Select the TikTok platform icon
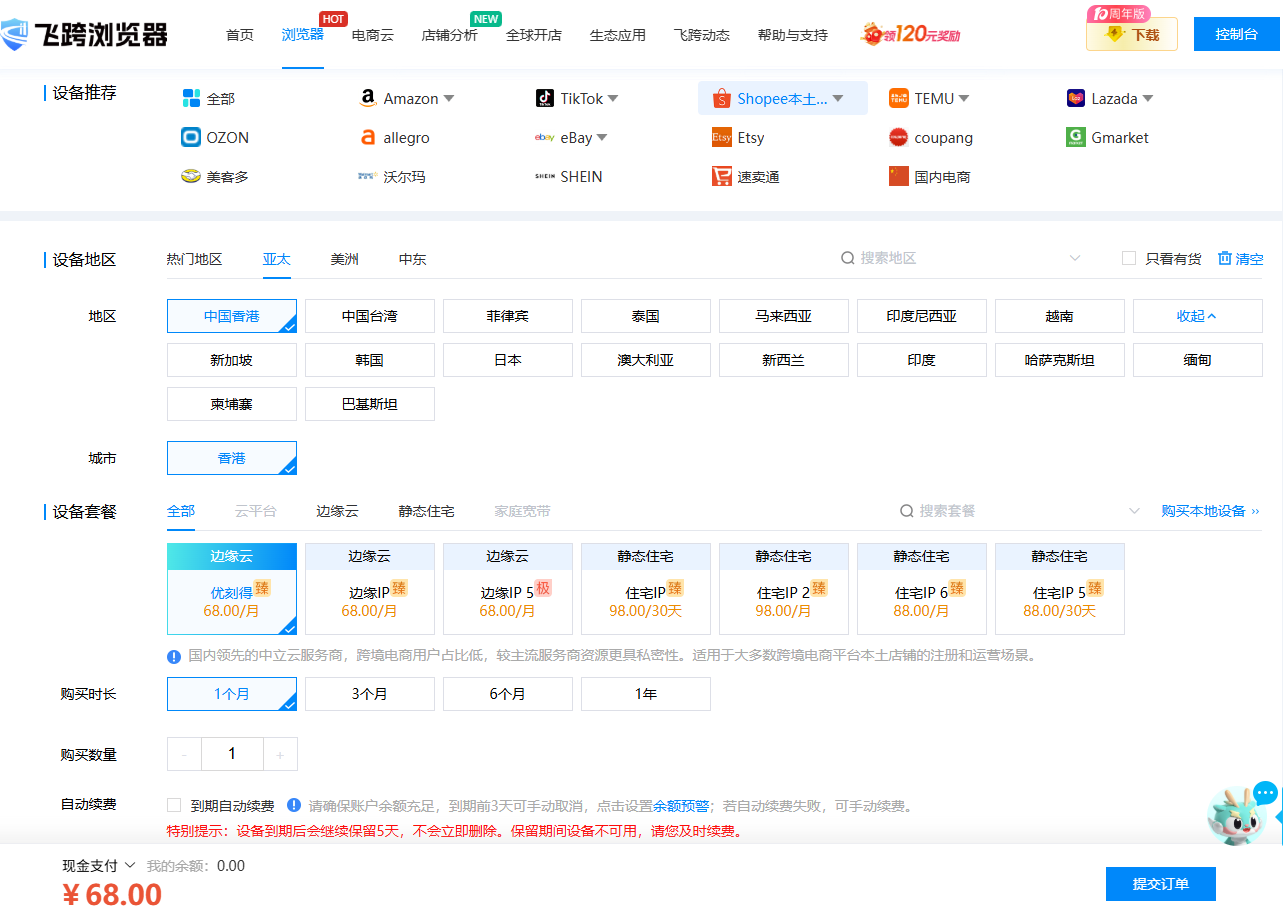 coord(545,99)
